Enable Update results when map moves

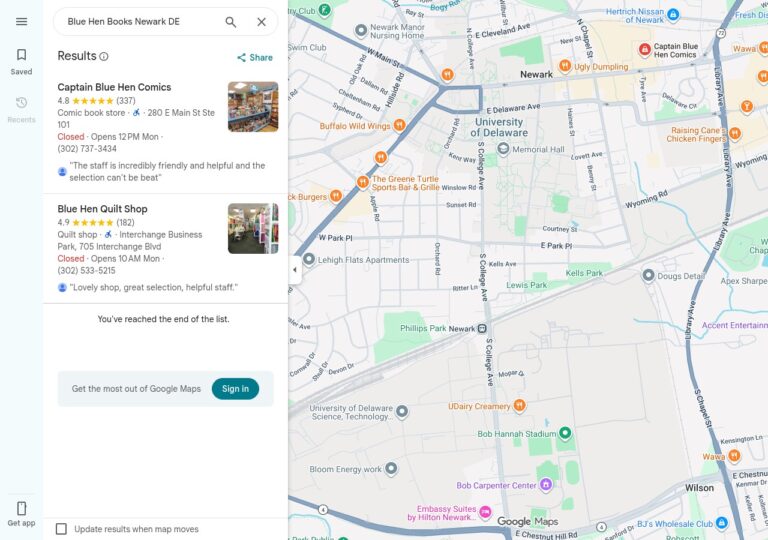[x=61, y=529]
